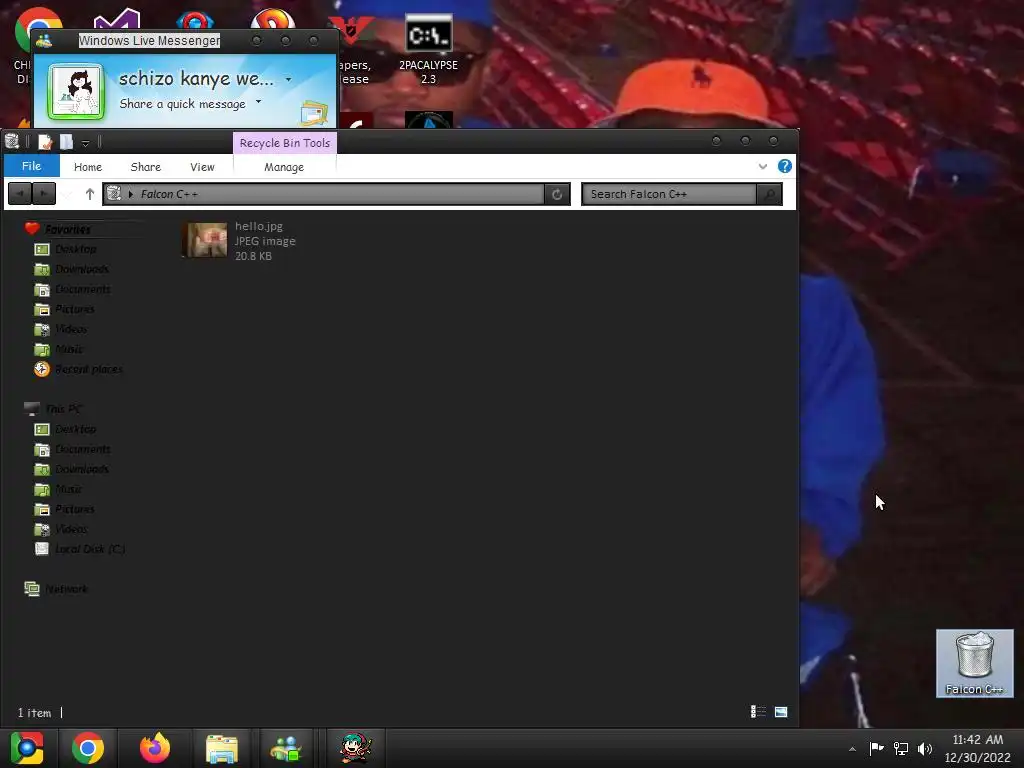Click the Messenger profile avatar picture
The width and height of the screenshot is (1024, 768).
click(x=76, y=91)
